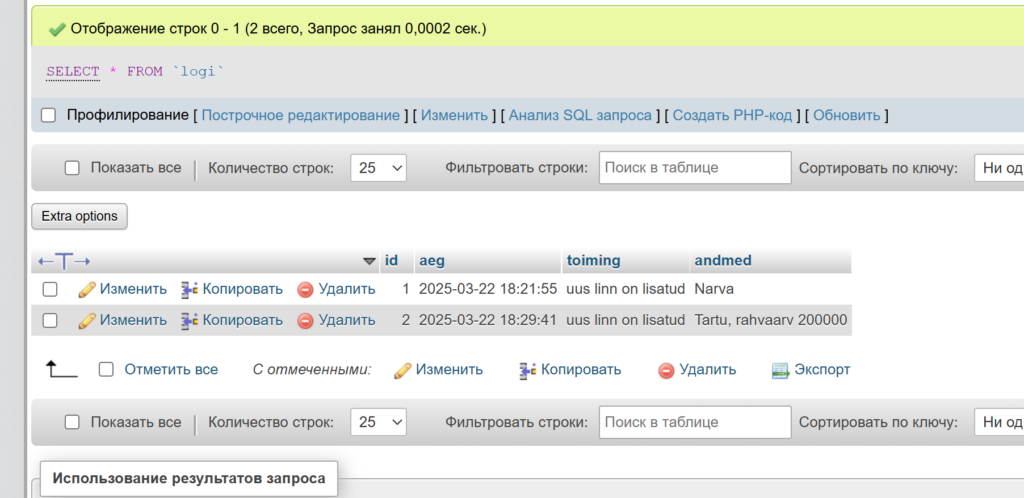
Task: Open the Анализ SQL запроса link
Action: pos(580,115)
